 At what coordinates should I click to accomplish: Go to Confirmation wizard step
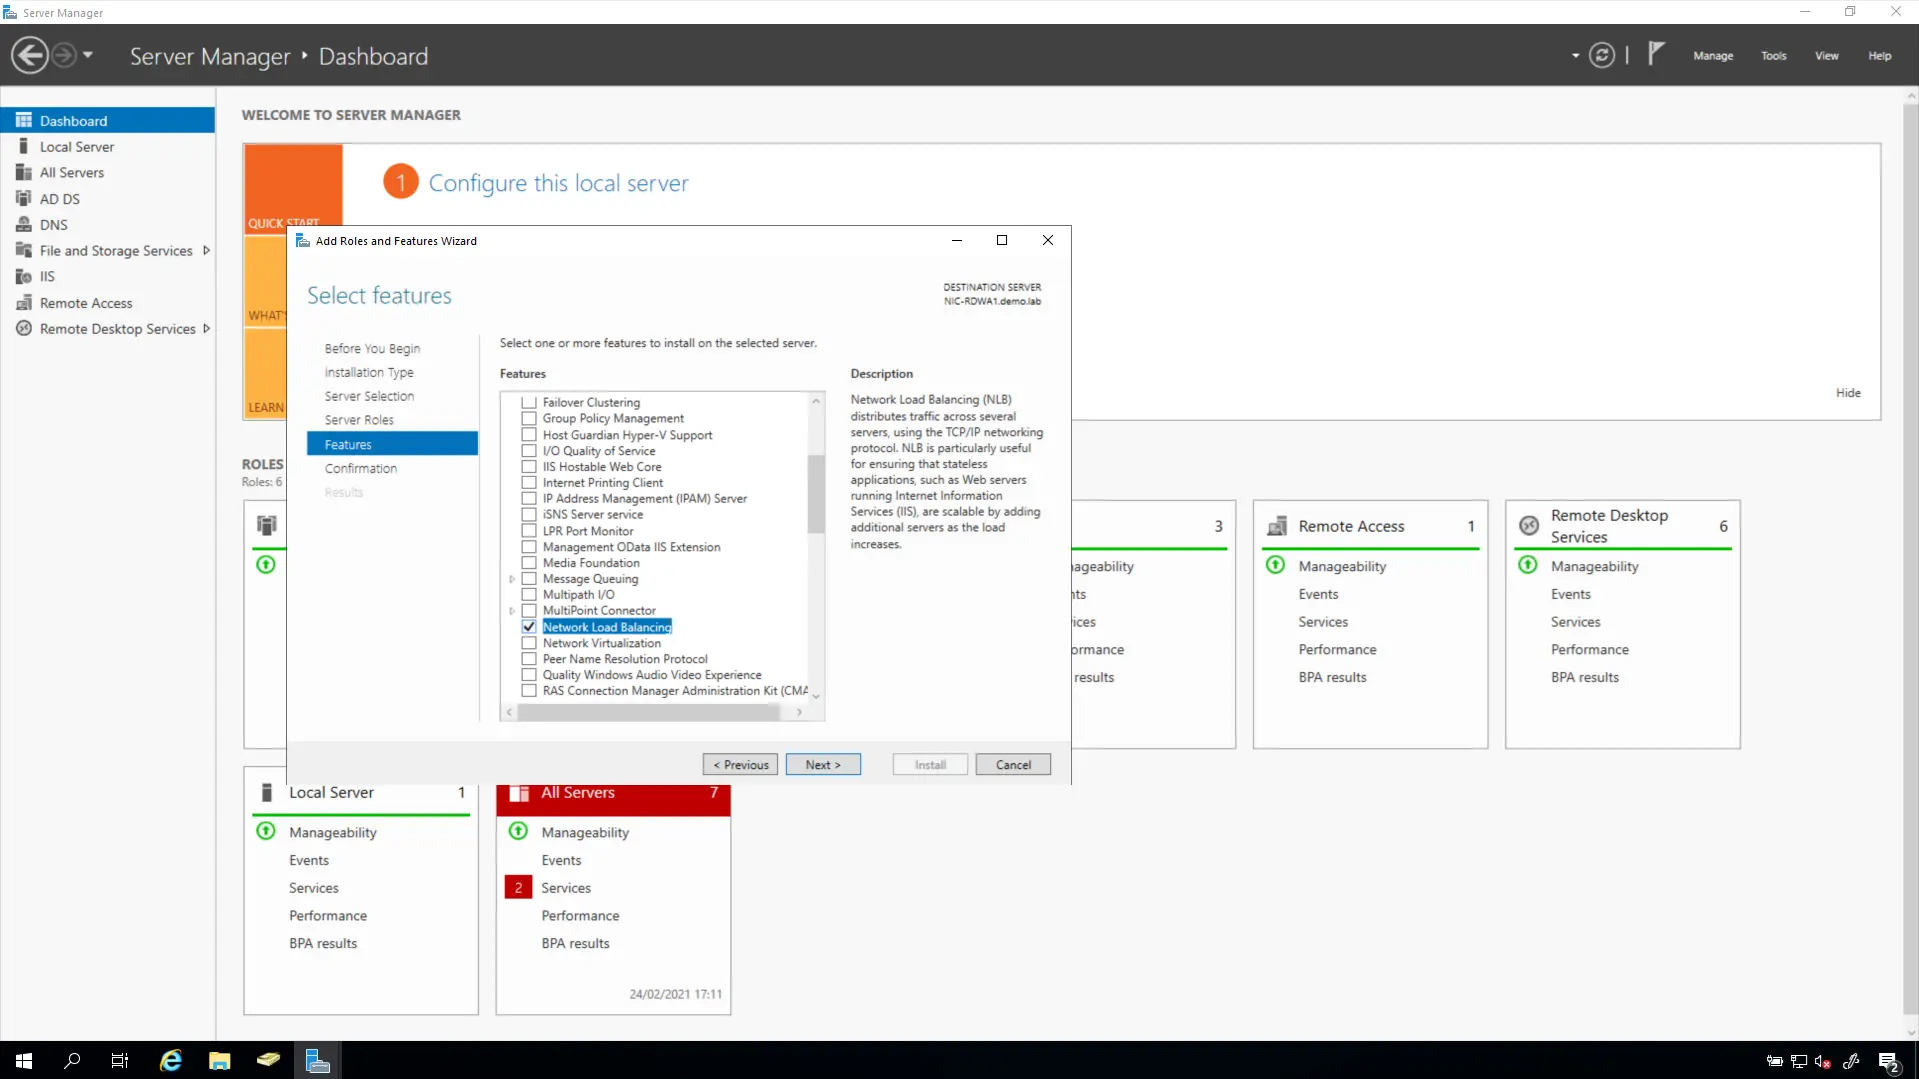361,468
